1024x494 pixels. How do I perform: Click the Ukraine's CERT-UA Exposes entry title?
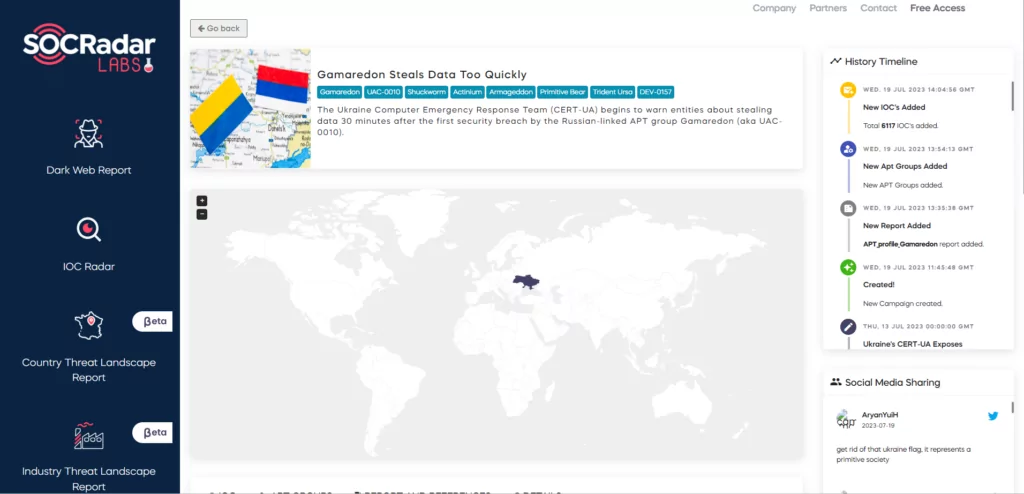(912, 344)
